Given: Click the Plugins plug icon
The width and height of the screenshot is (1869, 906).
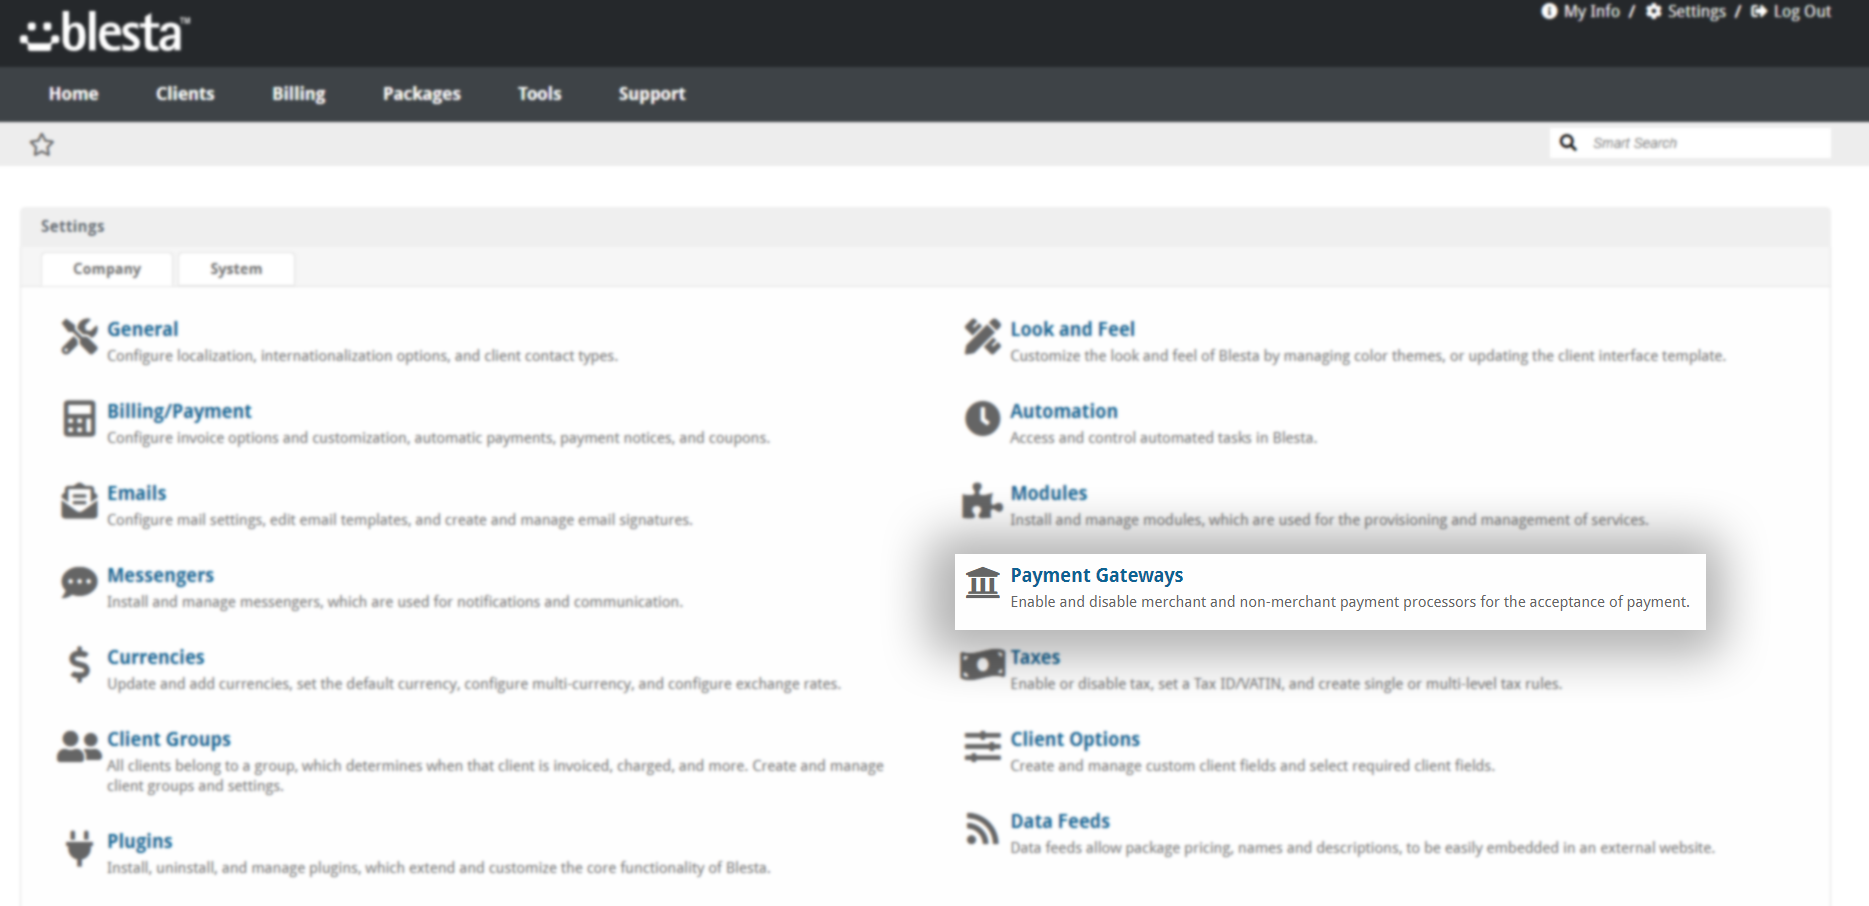Looking at the screenshot, I should click(79, 849).
